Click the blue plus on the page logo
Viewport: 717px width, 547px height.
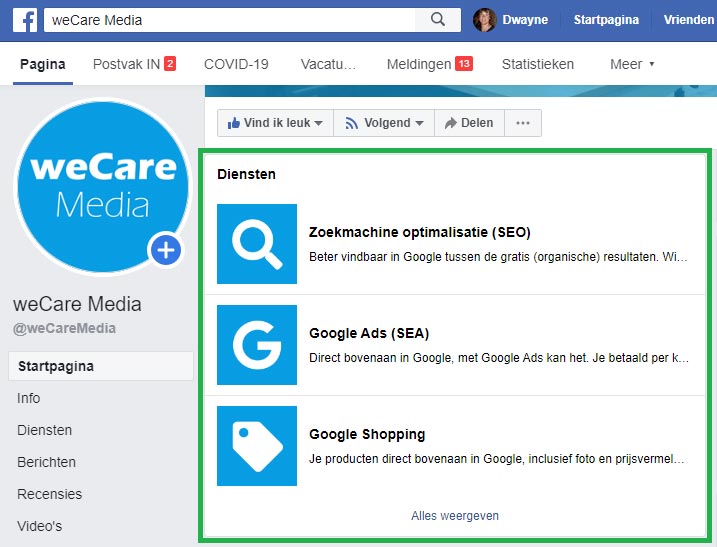166,250
